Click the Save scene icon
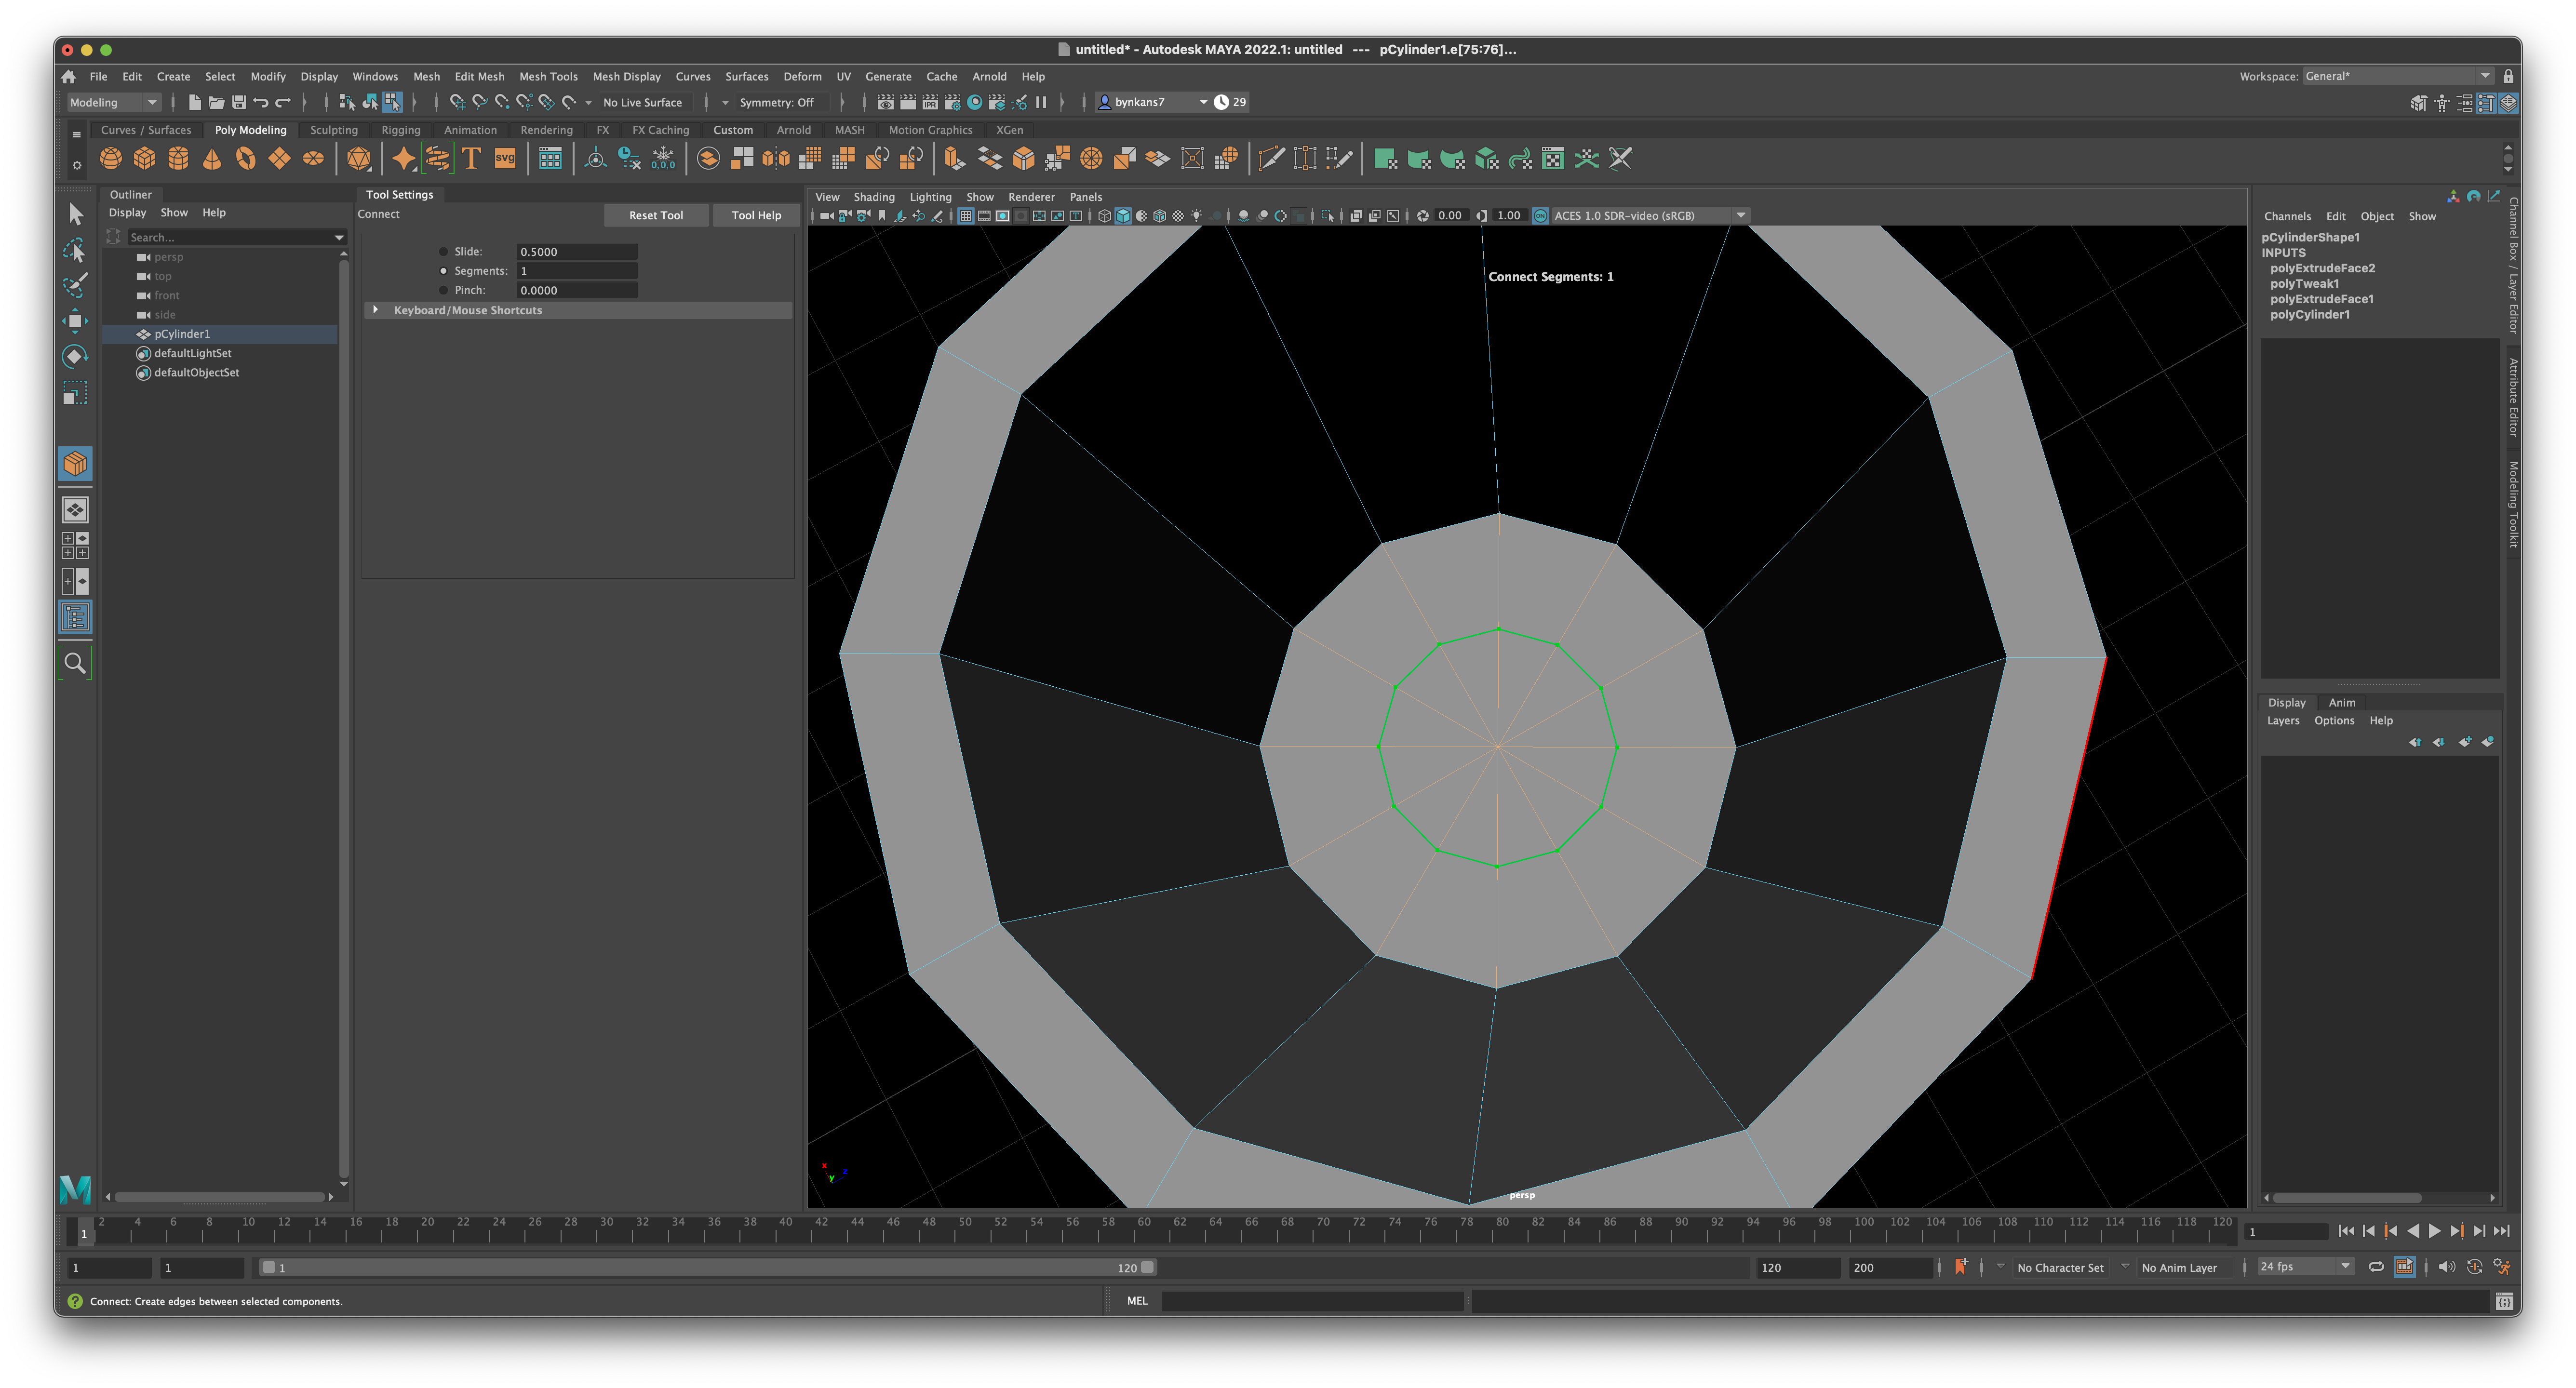The width and height of the screenshot is (2576, 1388). tap(239, 102)
